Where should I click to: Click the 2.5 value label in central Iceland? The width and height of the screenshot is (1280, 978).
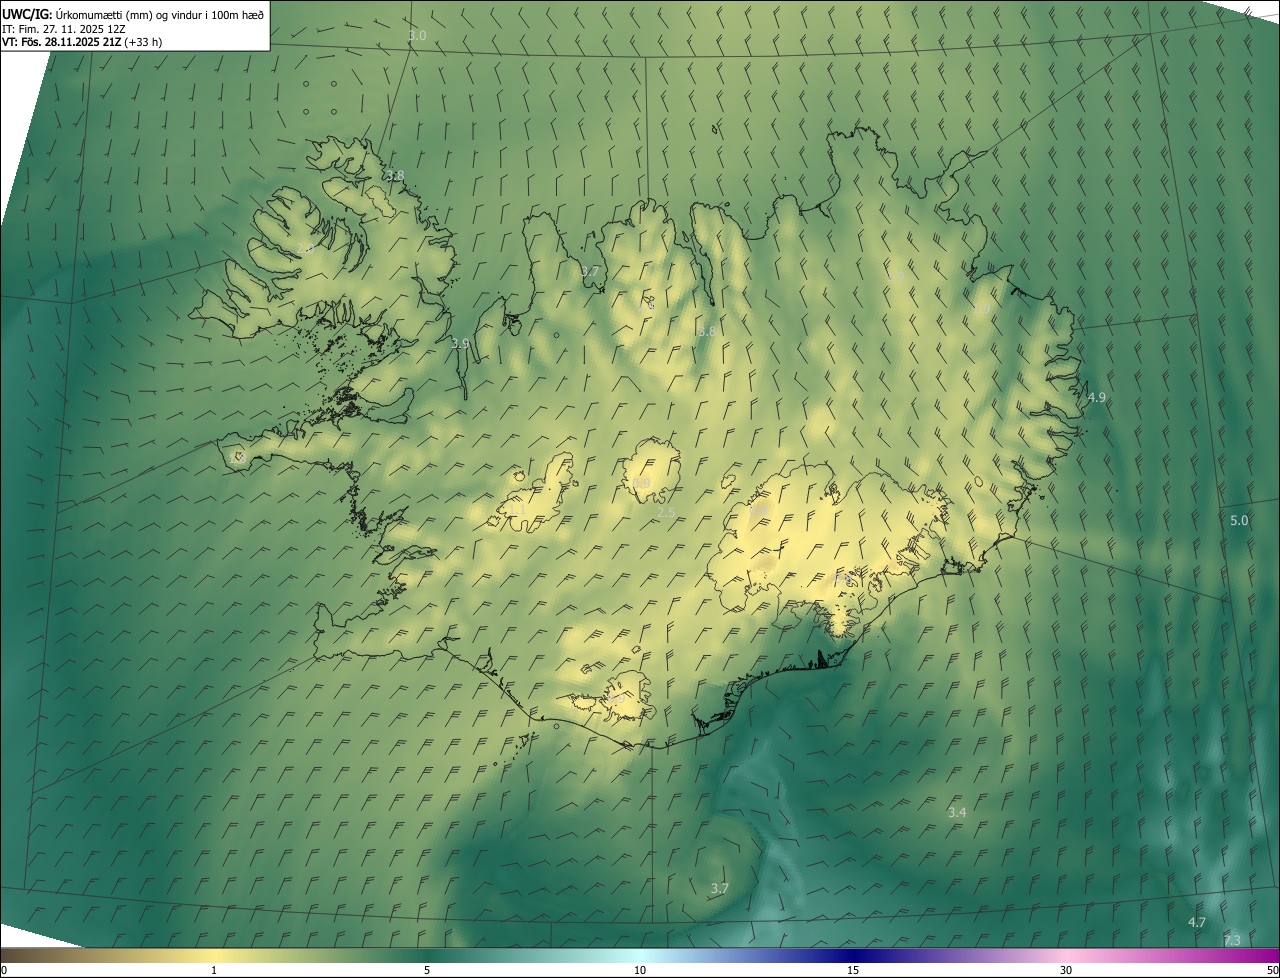[666, 512]
